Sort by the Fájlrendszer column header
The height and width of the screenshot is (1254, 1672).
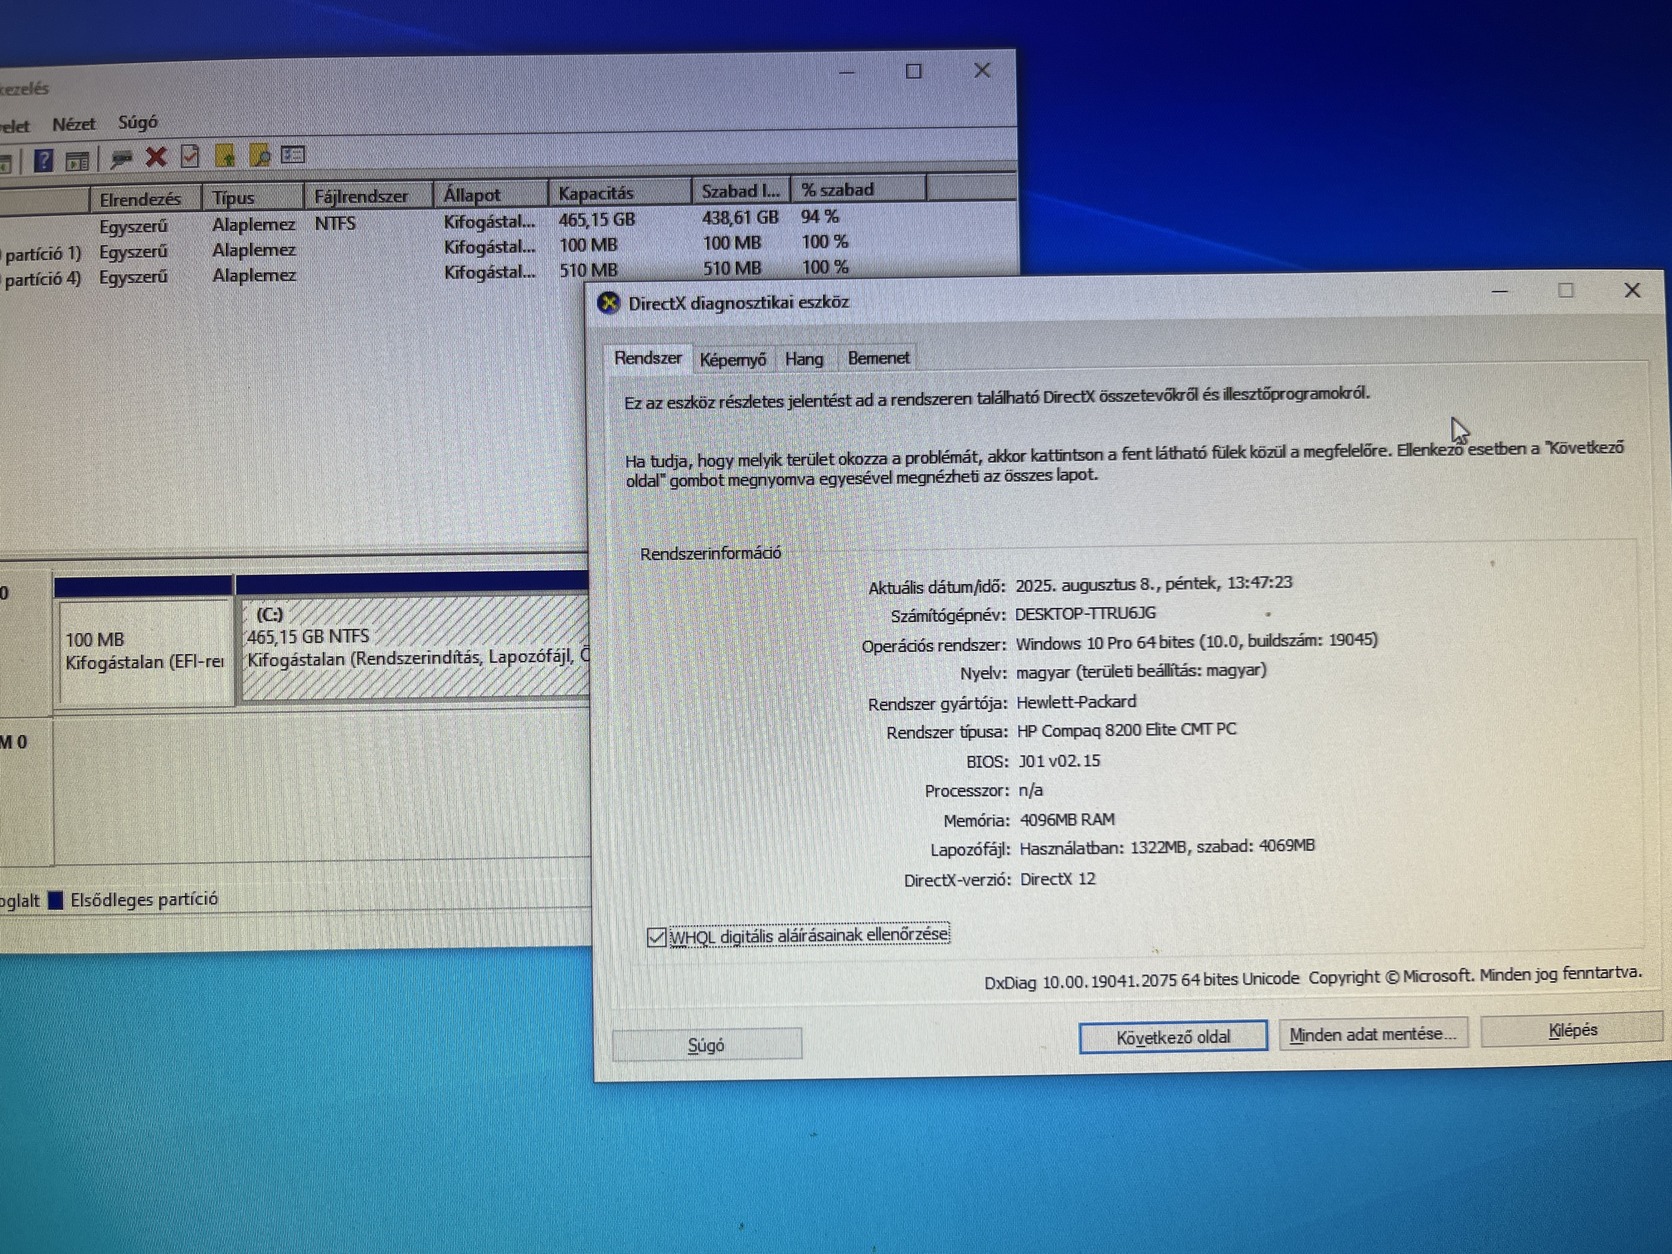coord(368,196)
